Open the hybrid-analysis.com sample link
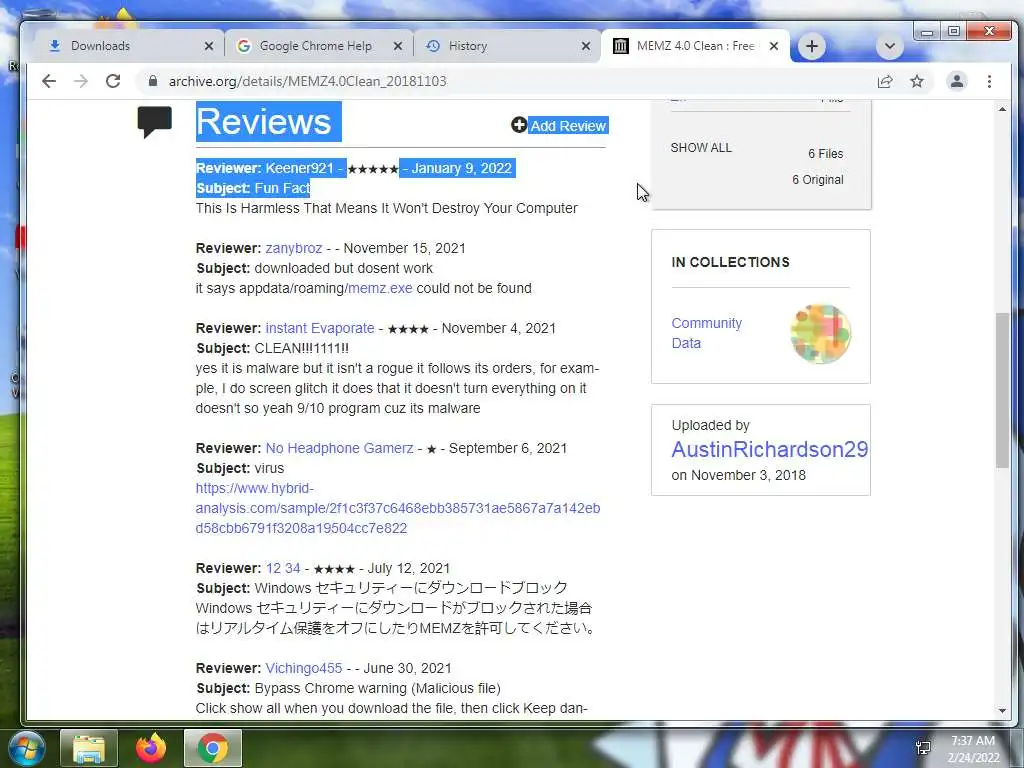Viewport: 1024px width, 768px height. pyautogui.click(x=397, y=508)
